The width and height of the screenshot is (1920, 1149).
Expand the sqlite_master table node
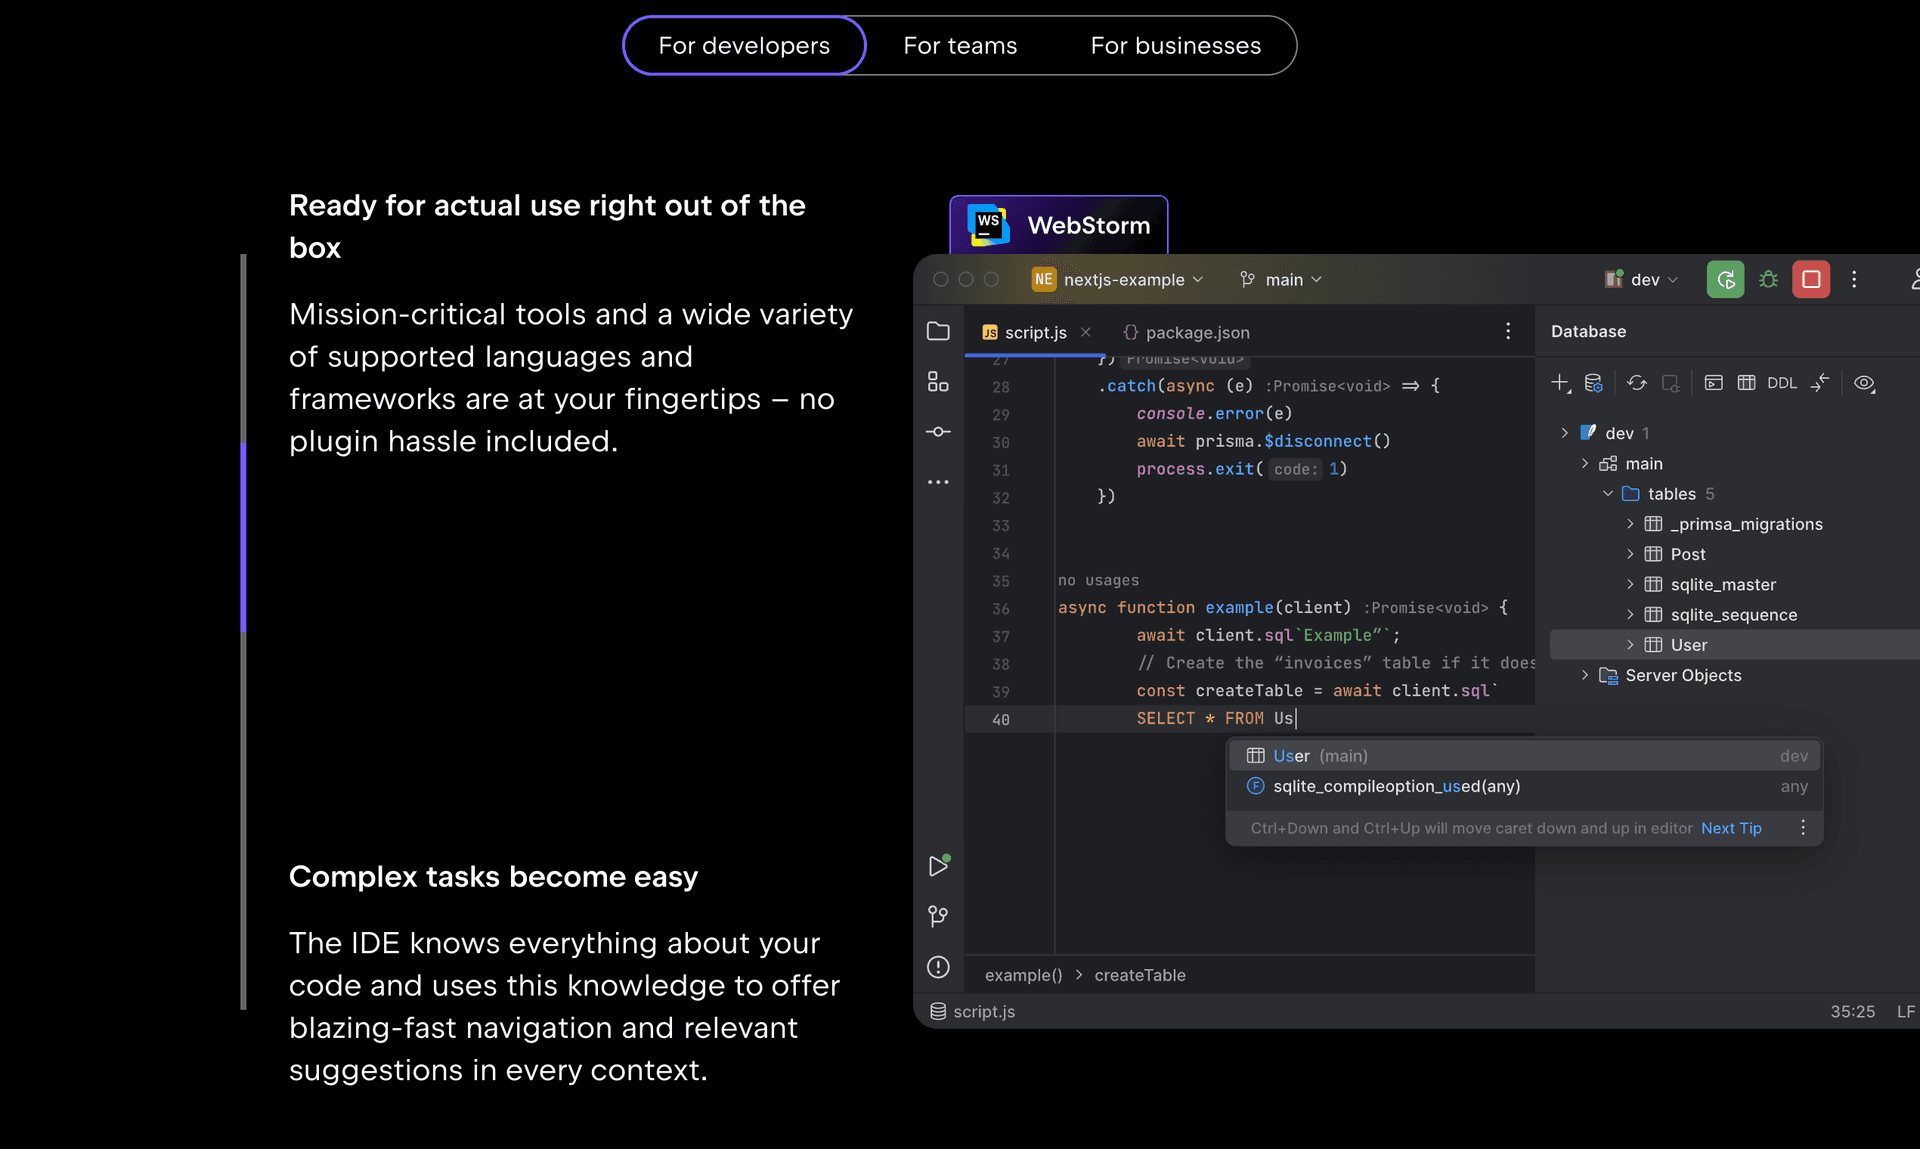(x=1630, y=585)
